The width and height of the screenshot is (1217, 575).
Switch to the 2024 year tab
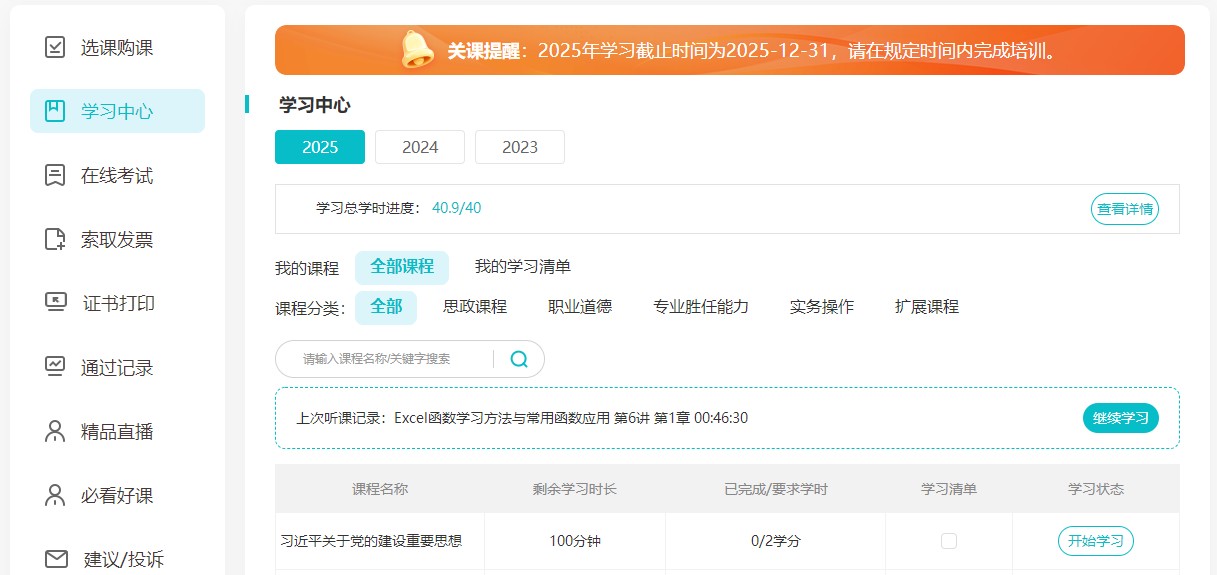pyautogui.click(x=420, y=147)
